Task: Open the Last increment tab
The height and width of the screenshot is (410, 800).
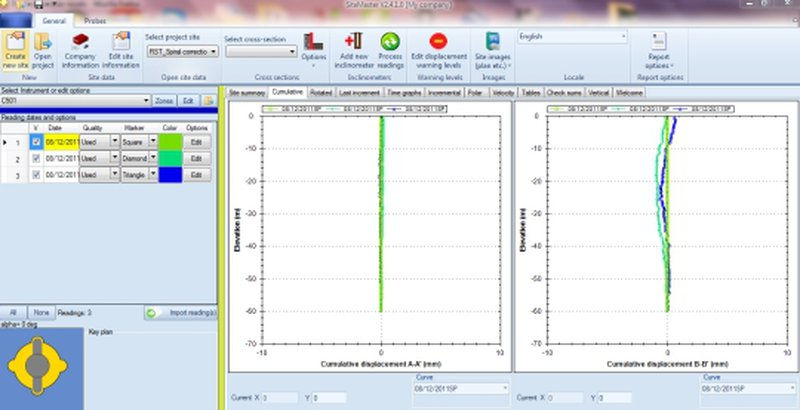Action: click(x=360, y=93)
